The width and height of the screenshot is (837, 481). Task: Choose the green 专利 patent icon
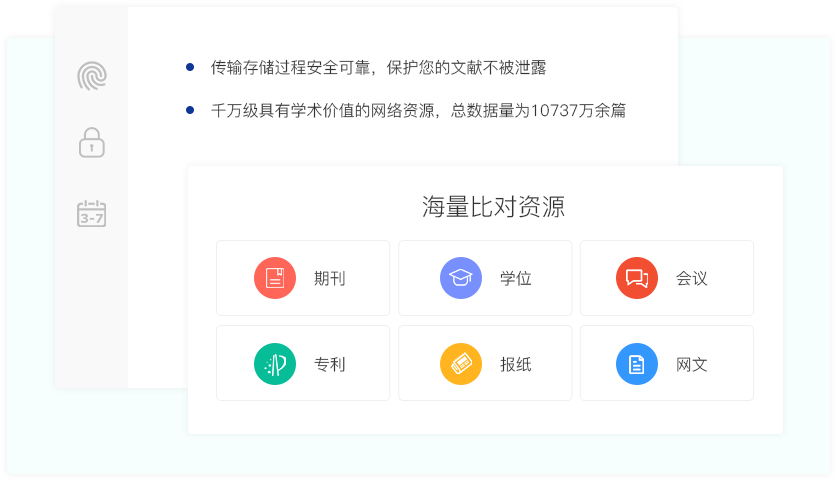pyautogui.click(x=275, y=364)
